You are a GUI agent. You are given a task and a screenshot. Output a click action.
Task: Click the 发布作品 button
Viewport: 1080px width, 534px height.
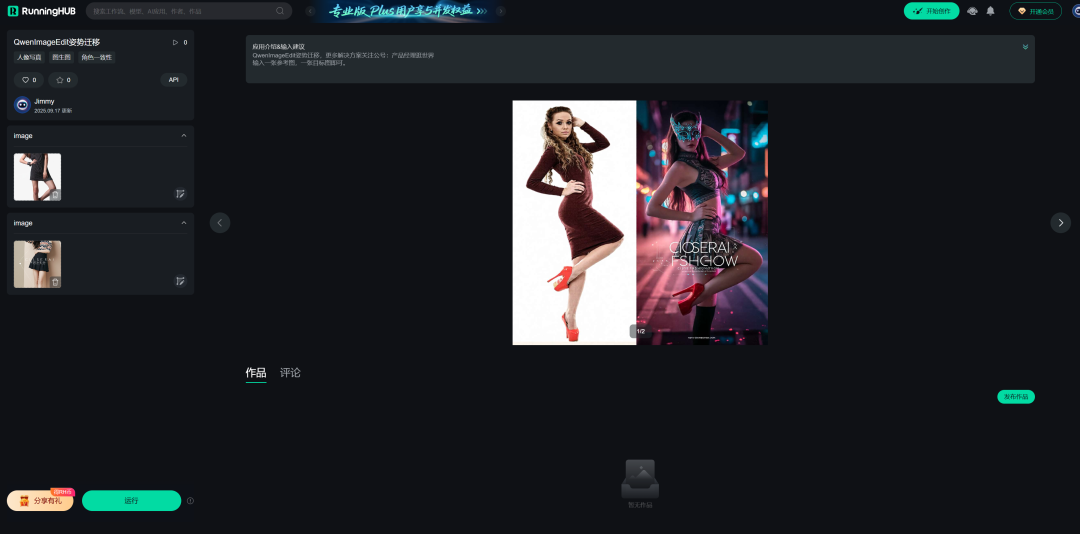pyautogui.click(x=1016, y=397)
